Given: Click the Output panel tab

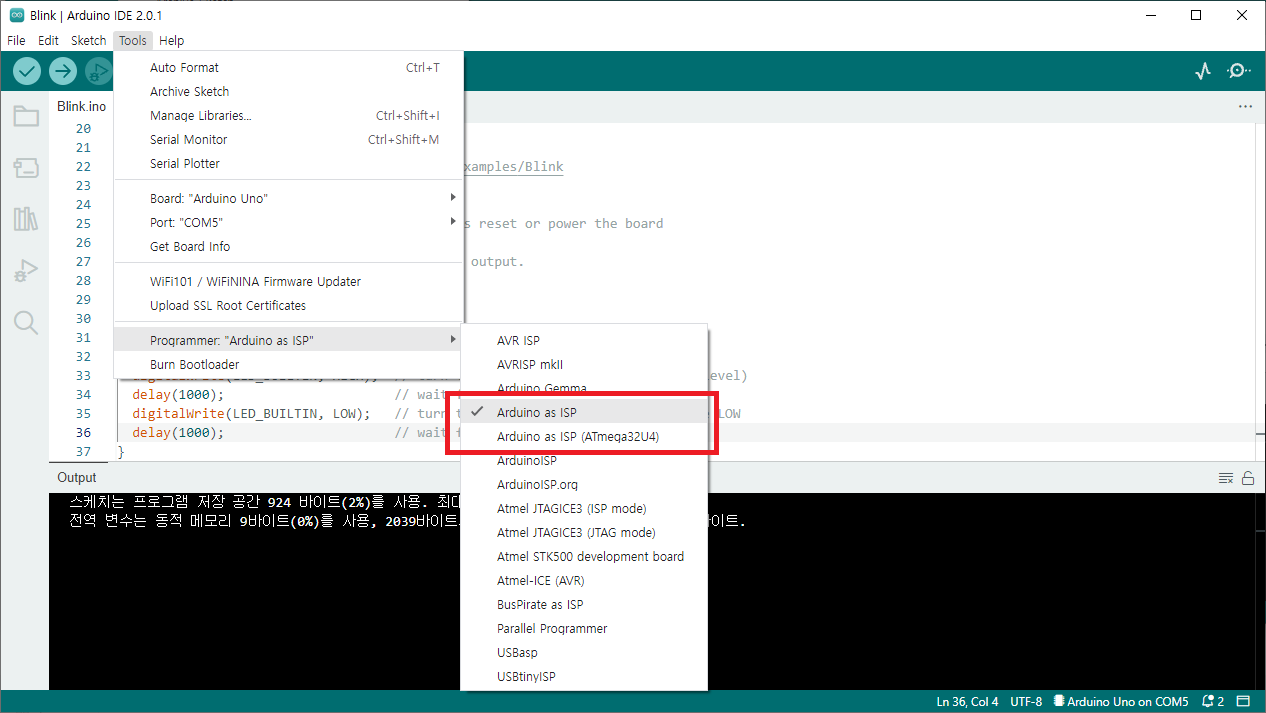Looking at the screenshot, I should (77, 478).
